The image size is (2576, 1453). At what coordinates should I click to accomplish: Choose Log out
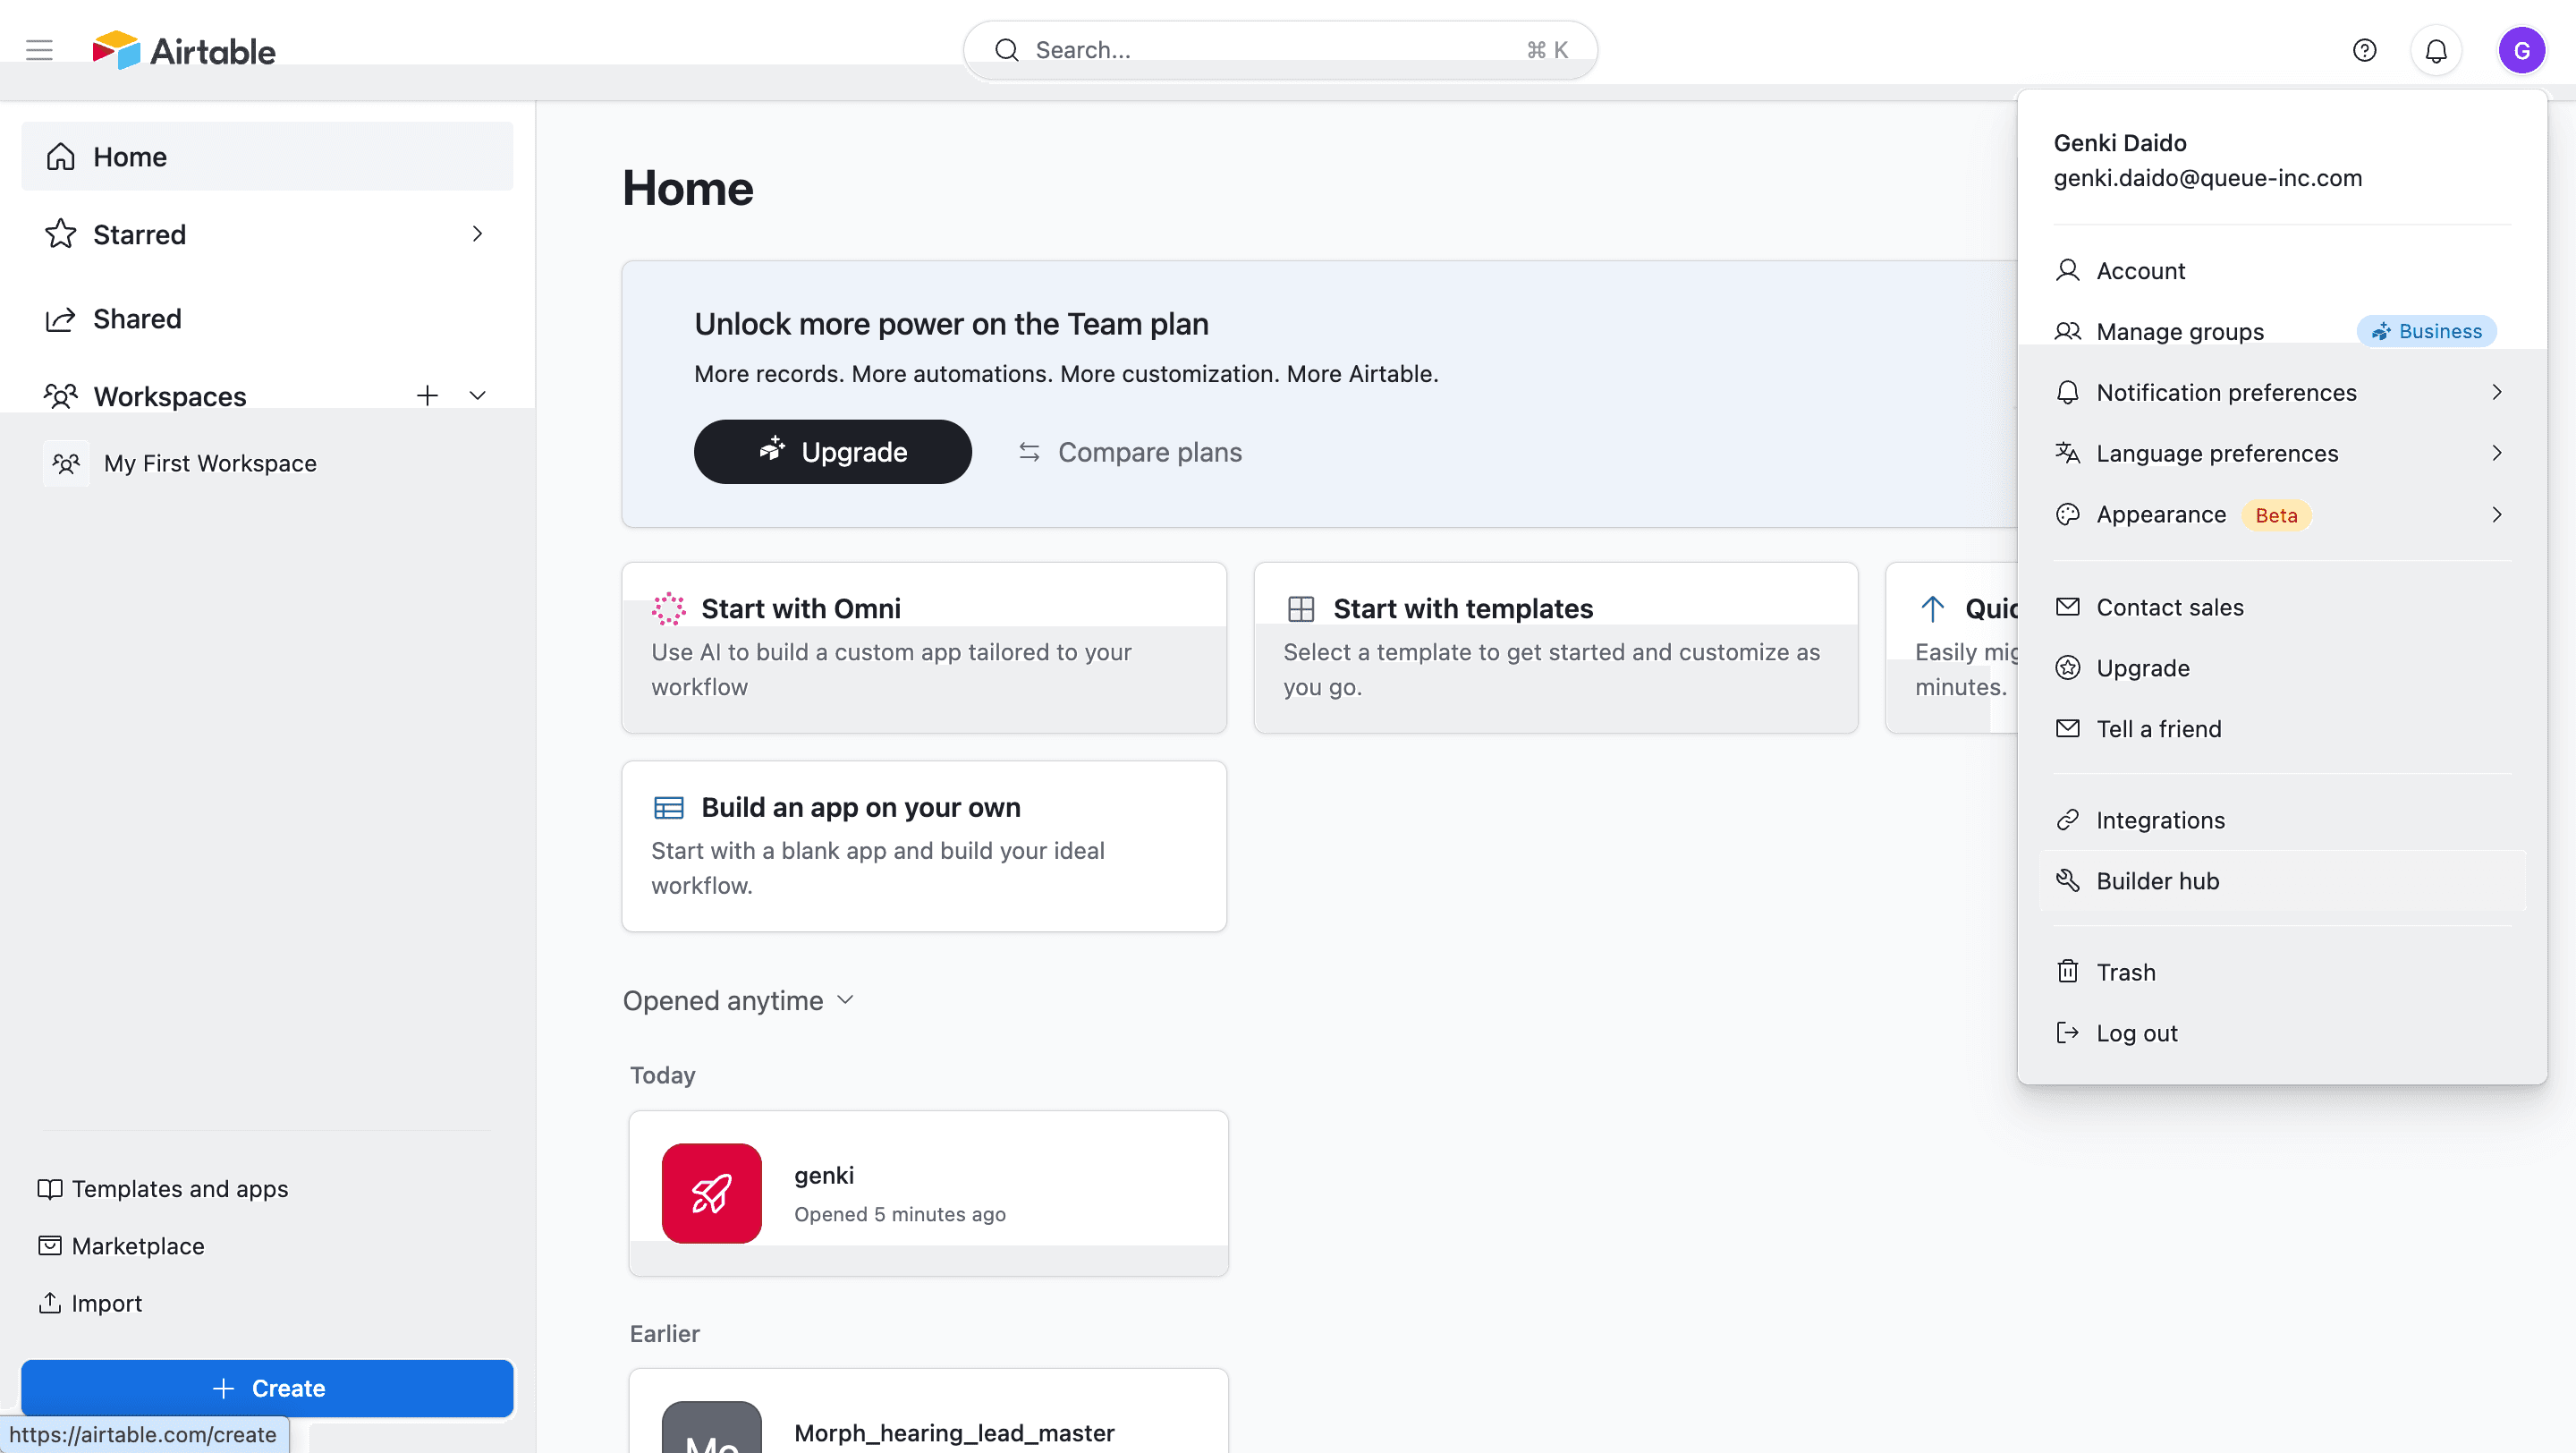[2282, 1033]
